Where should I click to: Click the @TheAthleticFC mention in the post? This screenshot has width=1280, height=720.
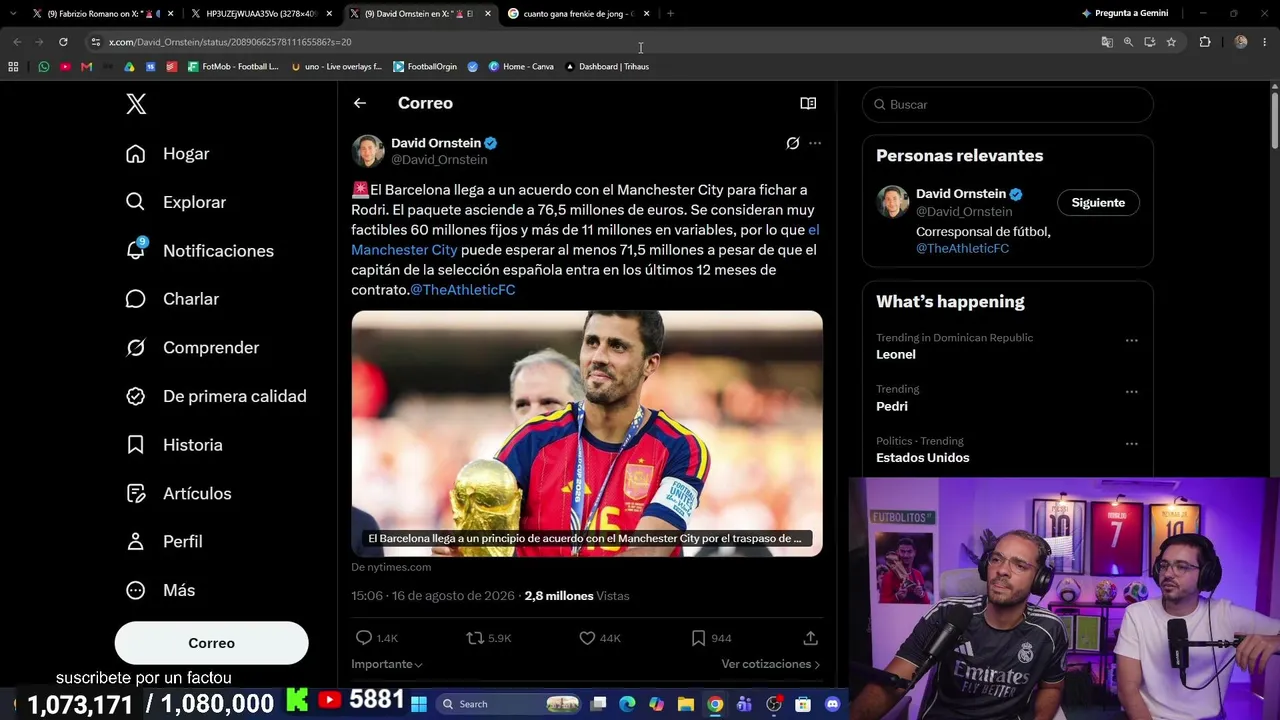(x=463, y=290)
